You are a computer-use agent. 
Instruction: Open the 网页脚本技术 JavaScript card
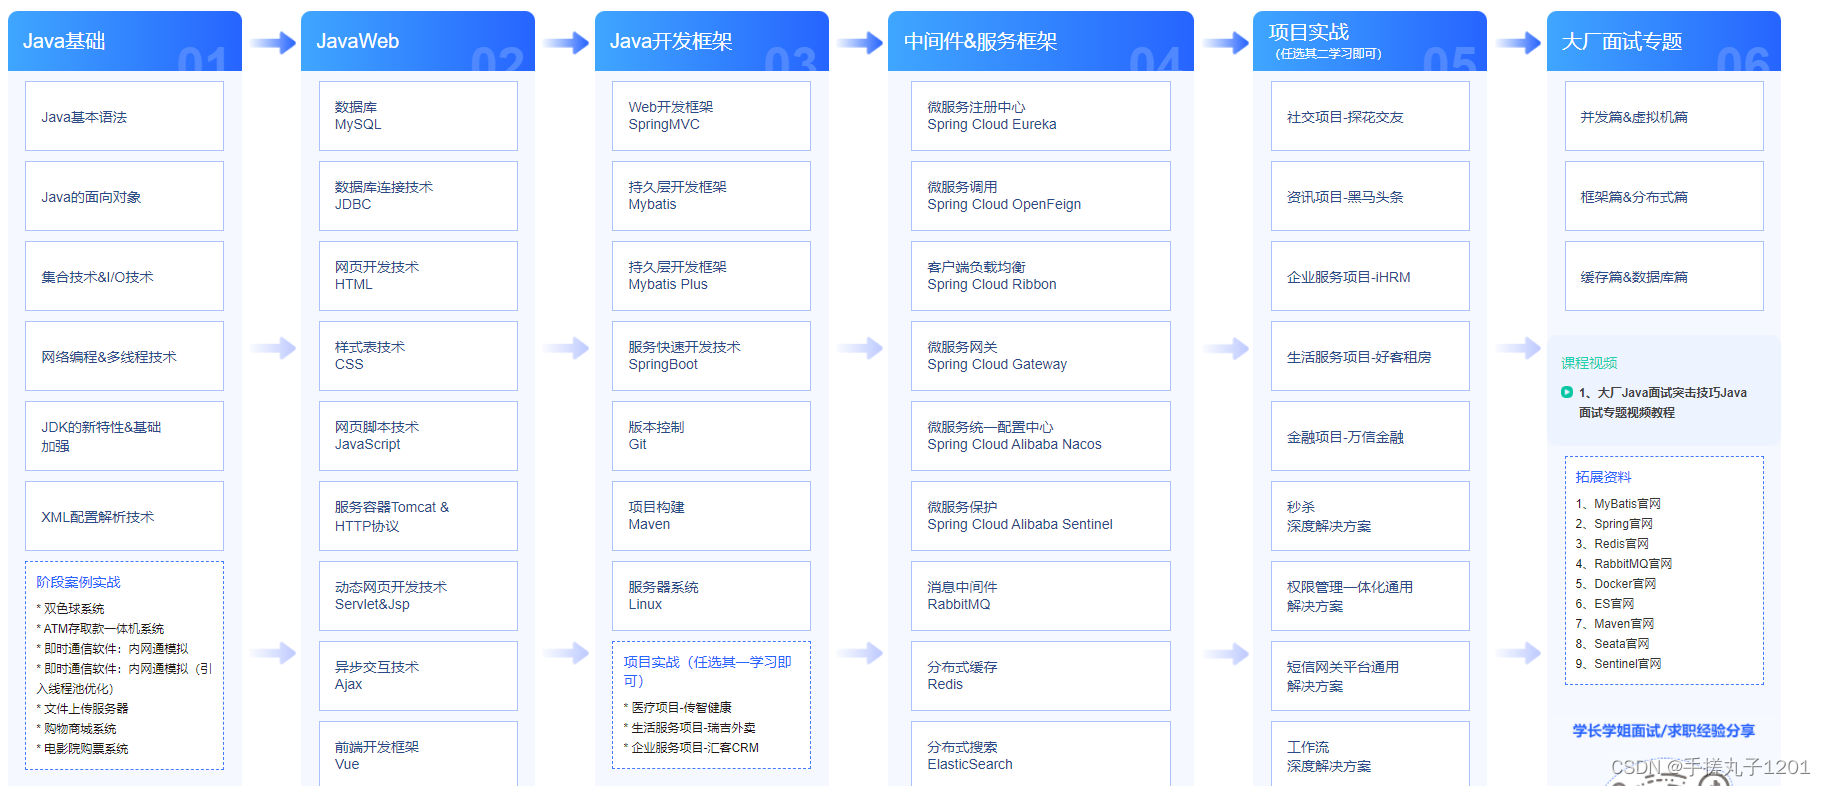pyautogui.click(x=418, y=436)
